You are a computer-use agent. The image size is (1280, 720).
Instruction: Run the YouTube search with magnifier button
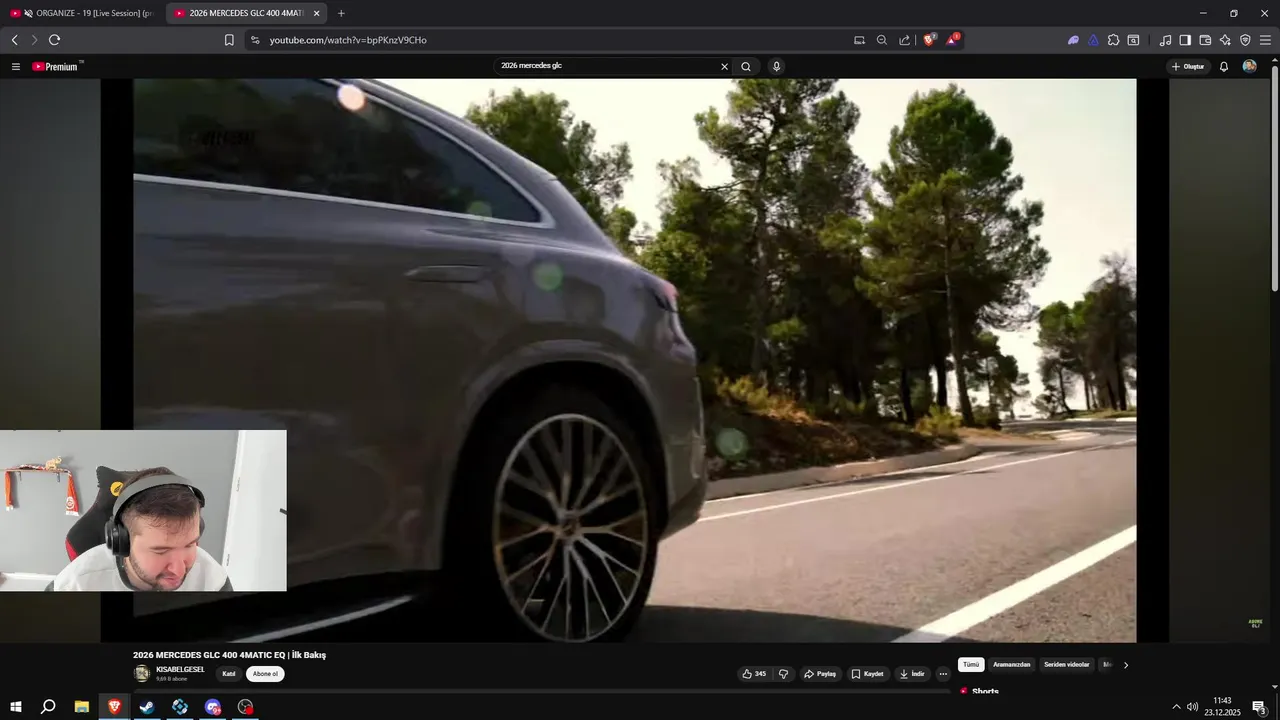[746, 66]
